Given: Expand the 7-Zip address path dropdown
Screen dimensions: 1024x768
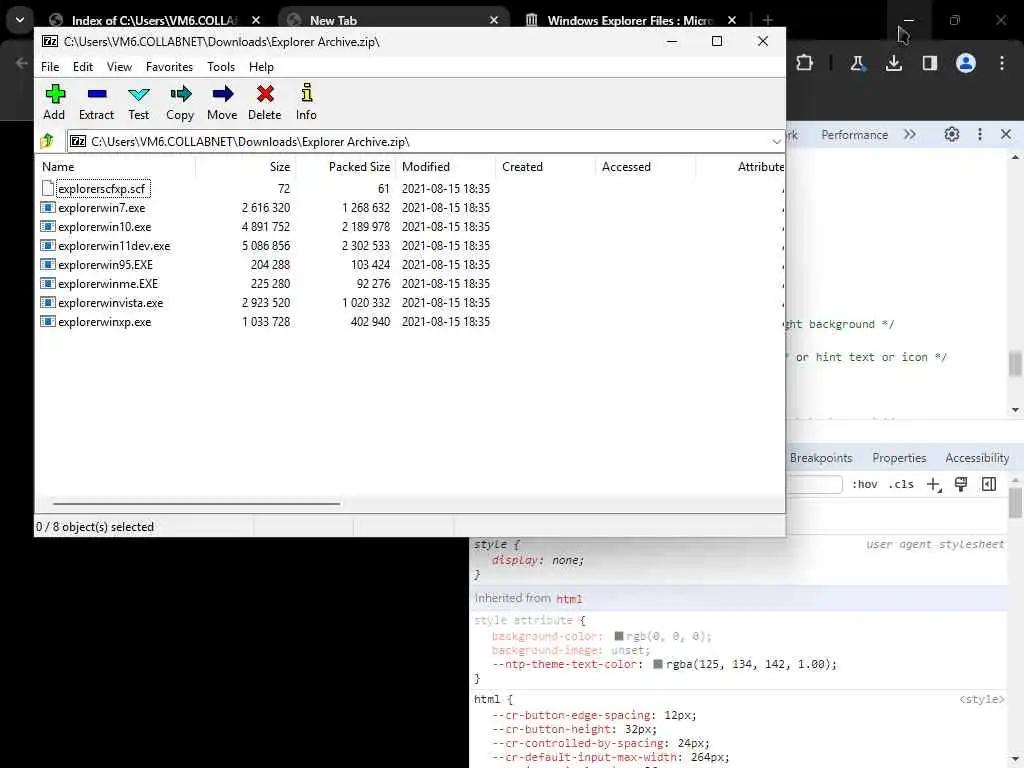Looking at the screenshot, I should [x=776, y=142].
